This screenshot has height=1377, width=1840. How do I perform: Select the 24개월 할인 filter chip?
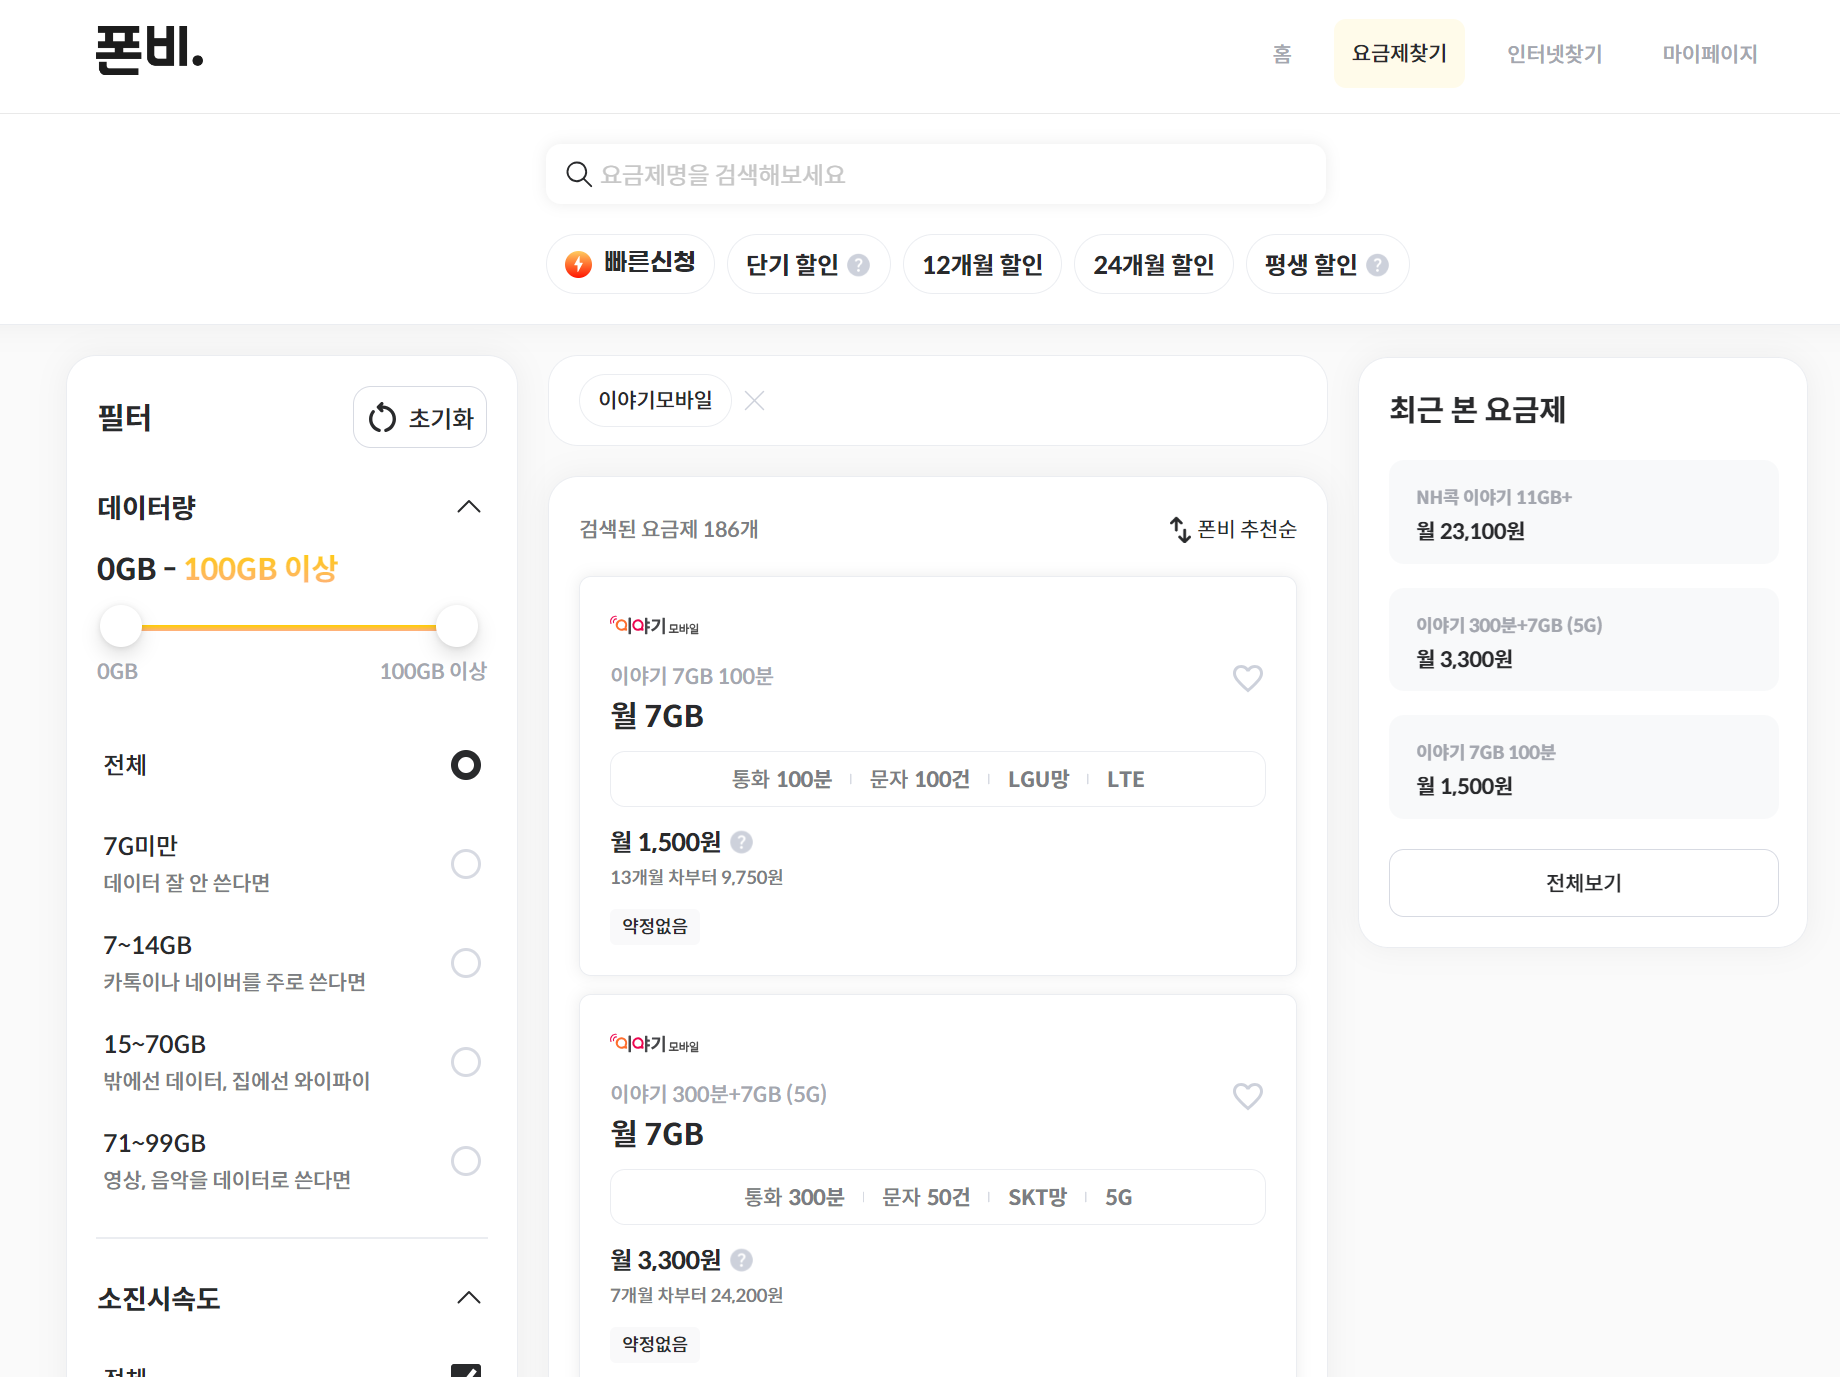tap(1153, 264)
